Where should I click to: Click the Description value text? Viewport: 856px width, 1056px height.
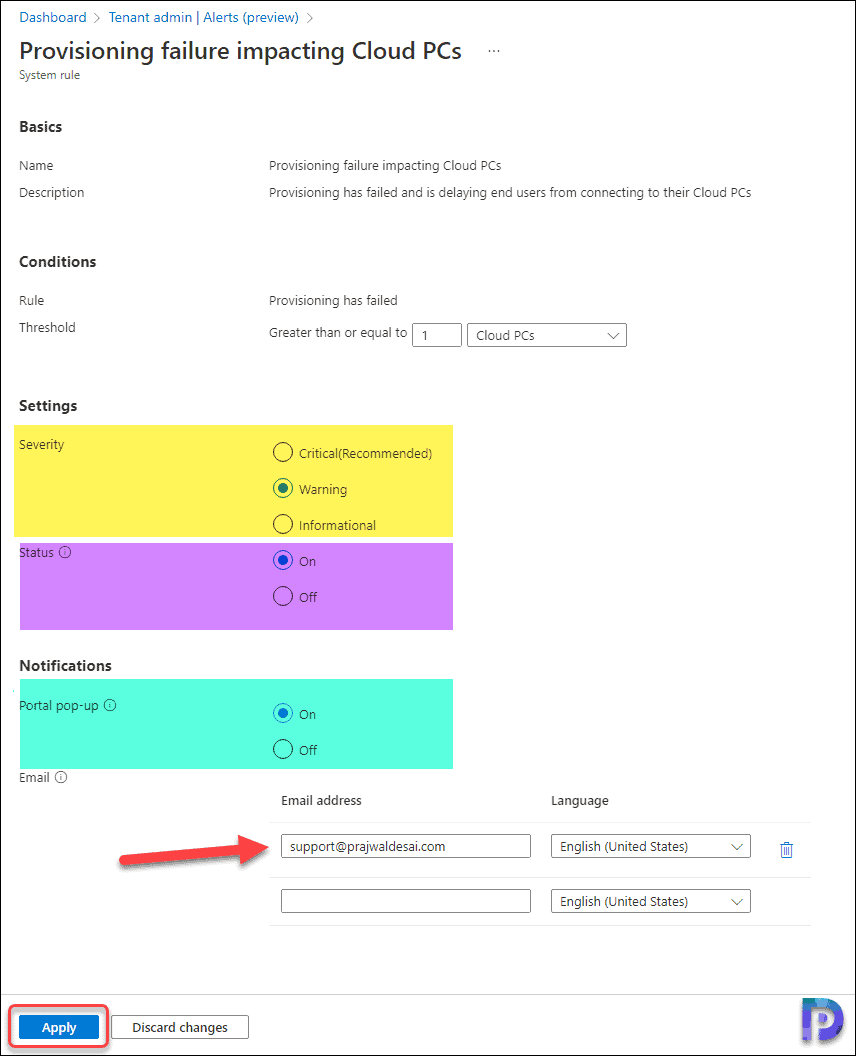[510, 193]
